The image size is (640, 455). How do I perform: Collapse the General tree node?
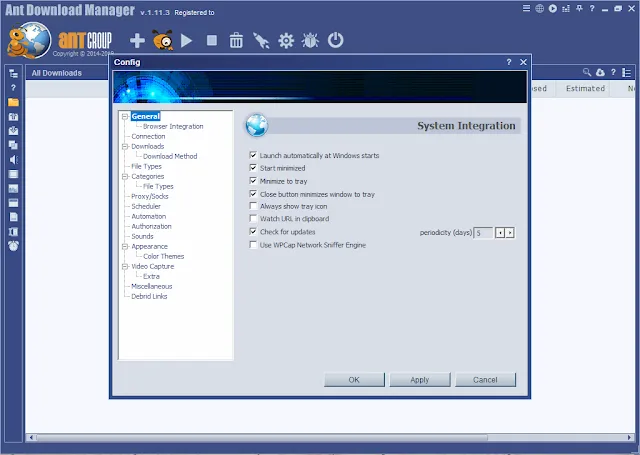tap(125, 116)
